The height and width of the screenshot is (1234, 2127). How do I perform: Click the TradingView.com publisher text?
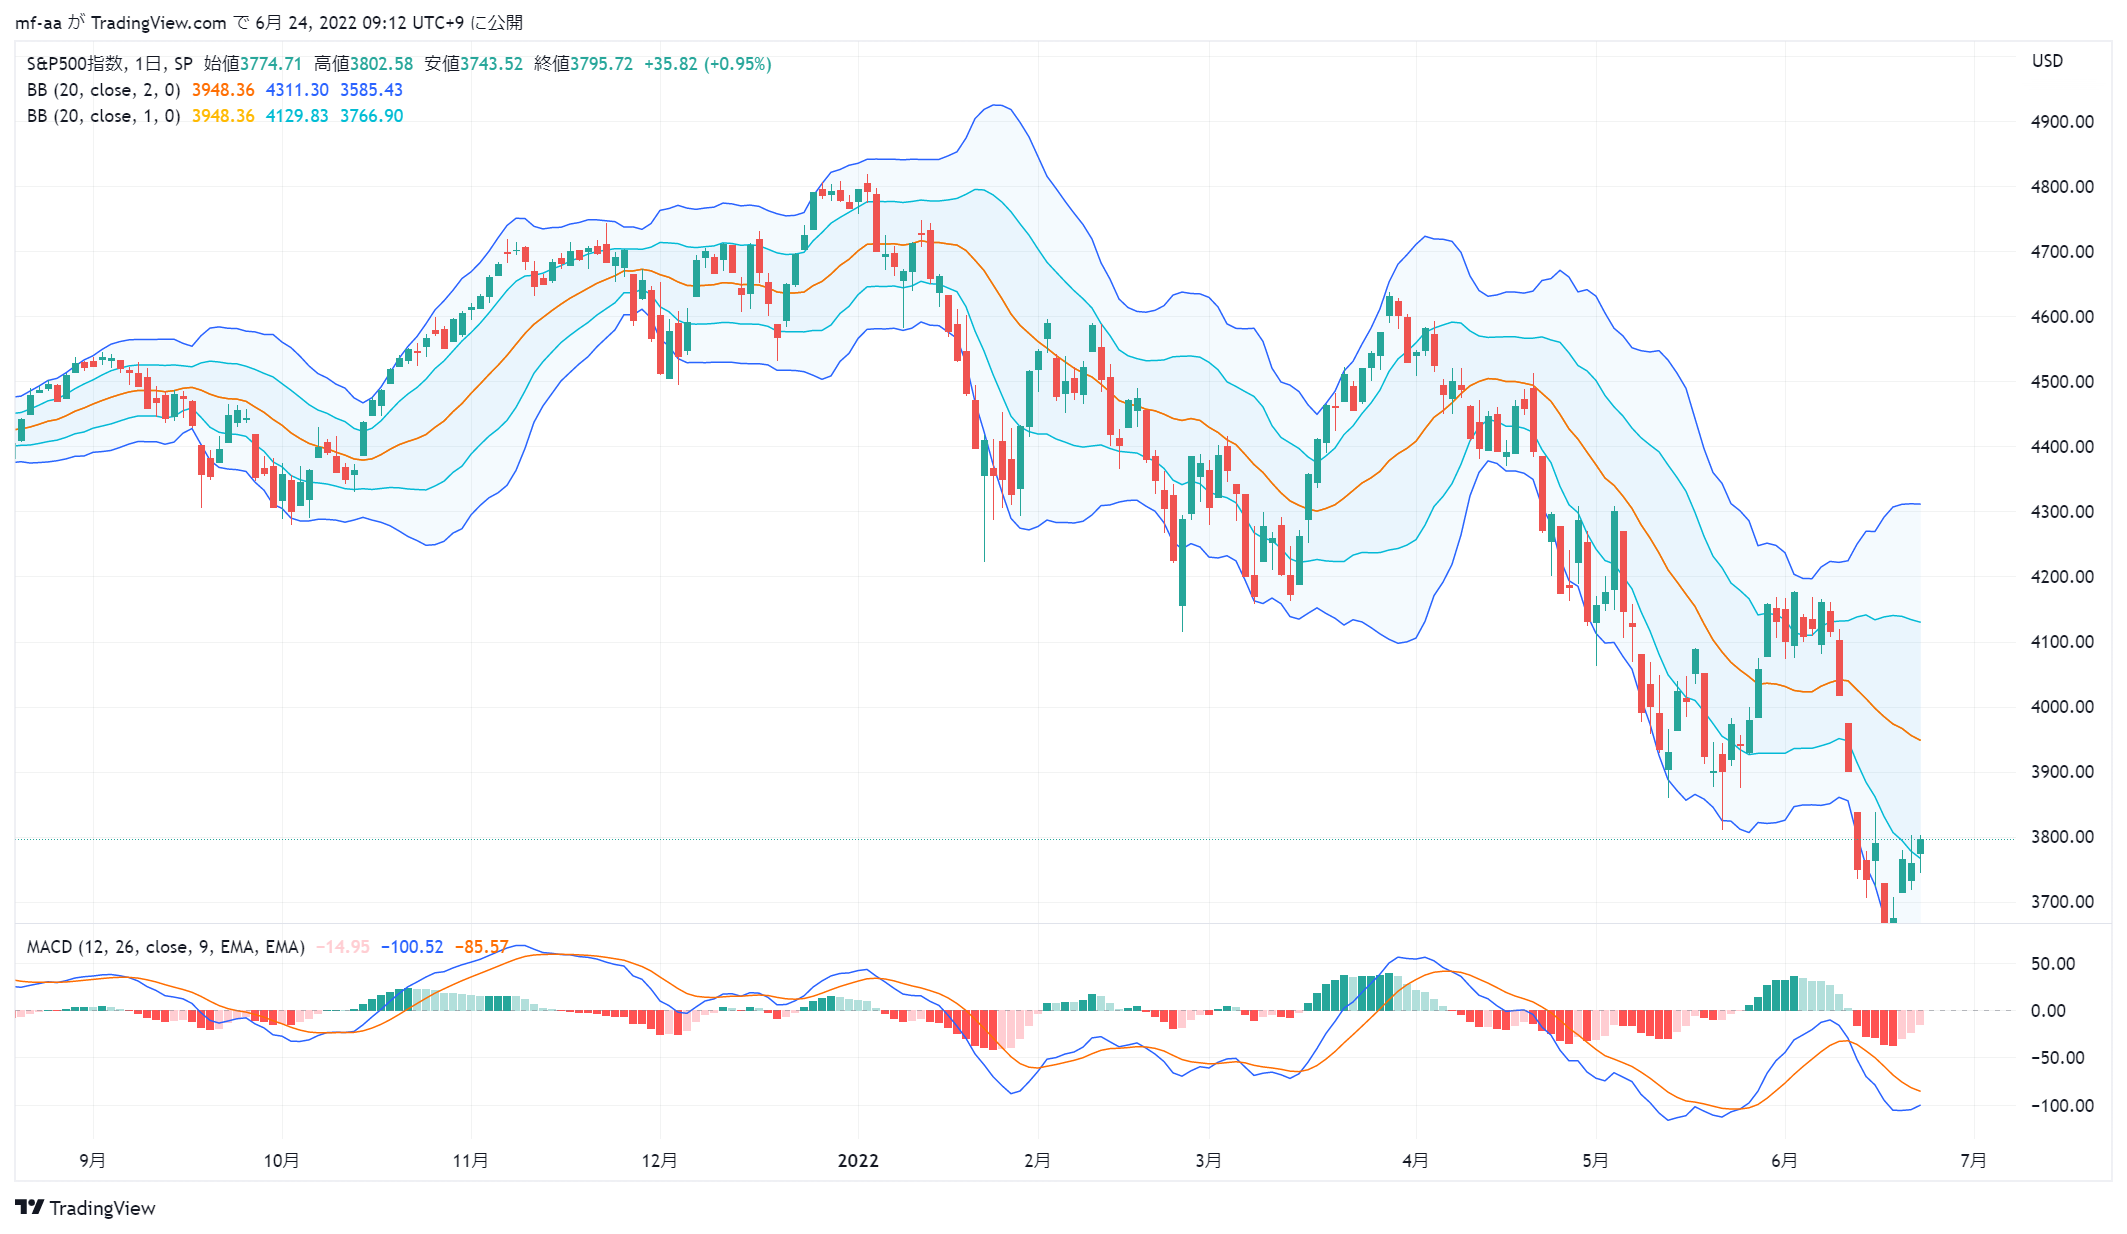click(158, 22)
